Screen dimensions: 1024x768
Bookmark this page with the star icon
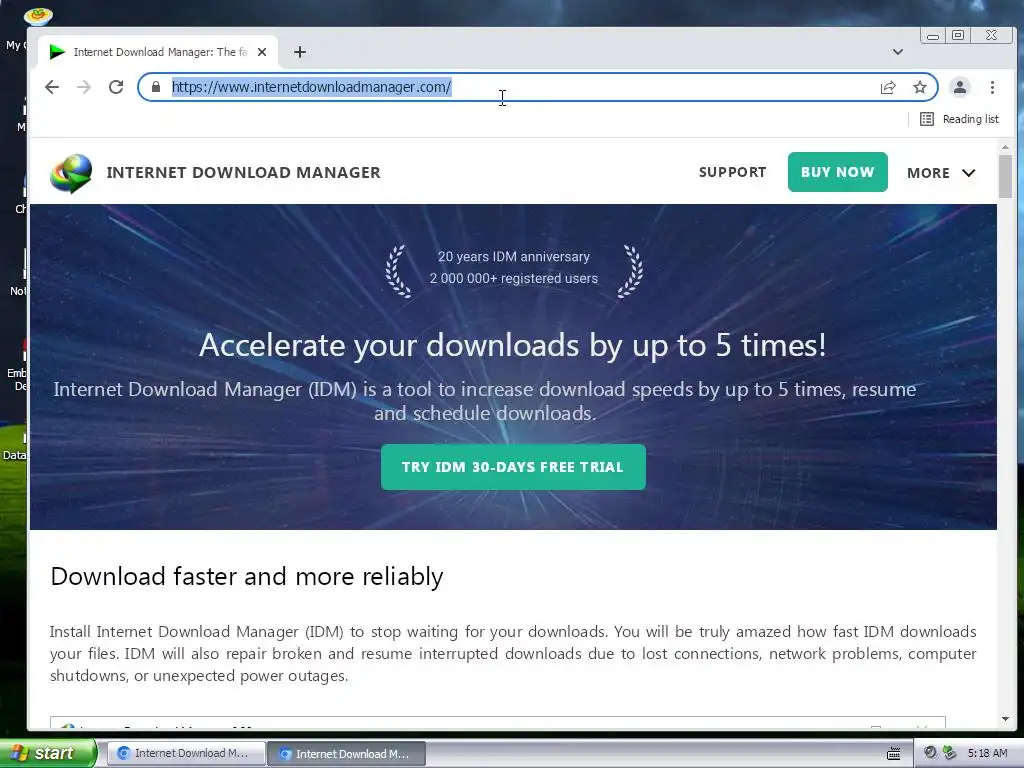tap(920, 88)
